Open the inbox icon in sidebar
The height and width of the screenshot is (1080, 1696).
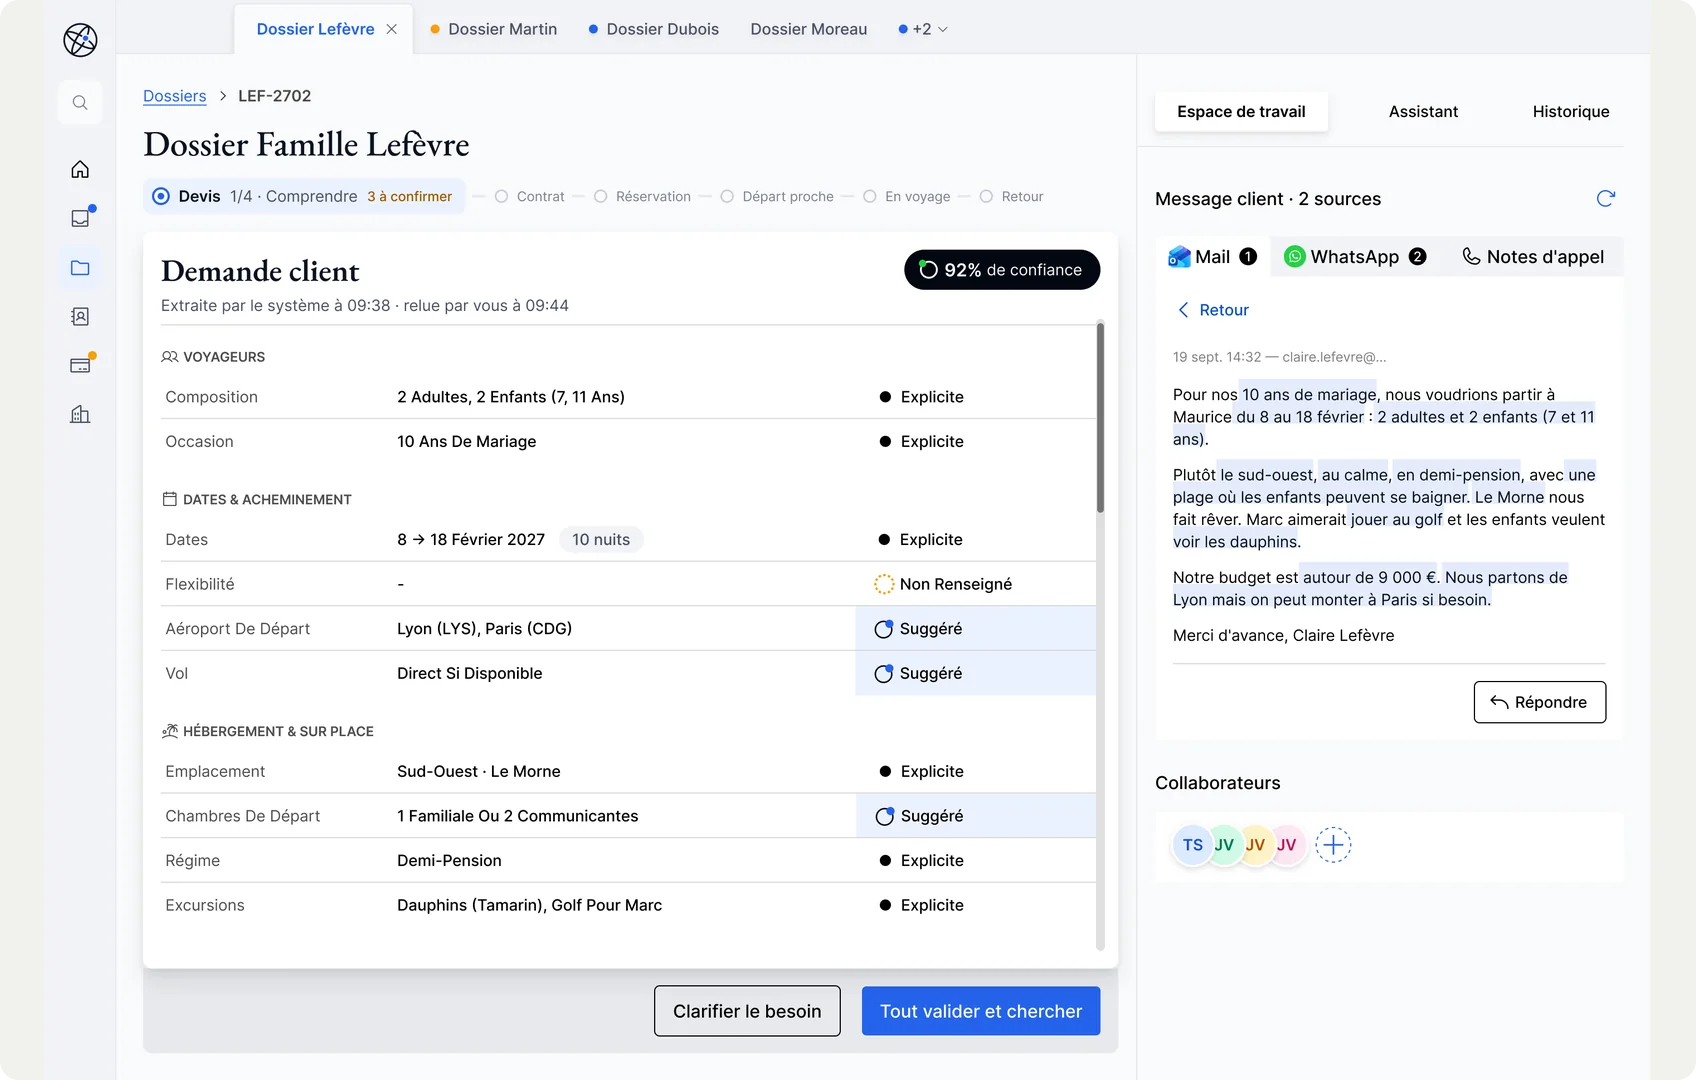[x=80, y=218]
